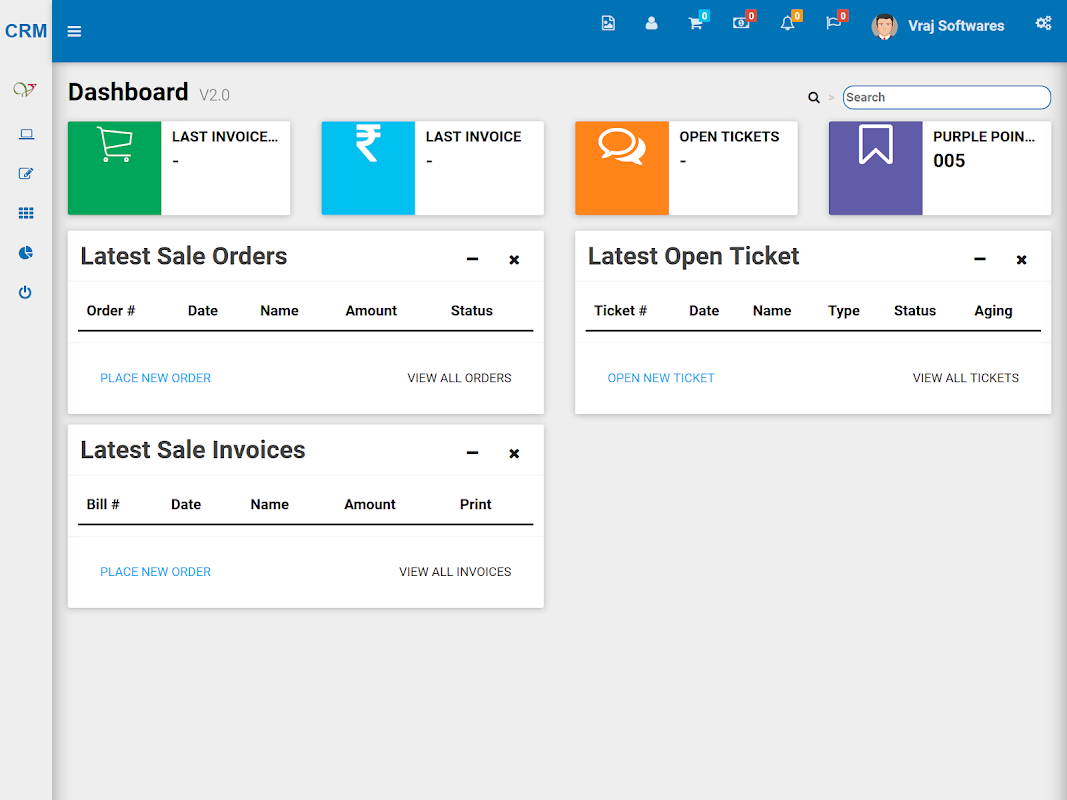The width and height of the screenshot is (1067, 800).
Task: Open the shopping cart icon in header
Action: 695,24
